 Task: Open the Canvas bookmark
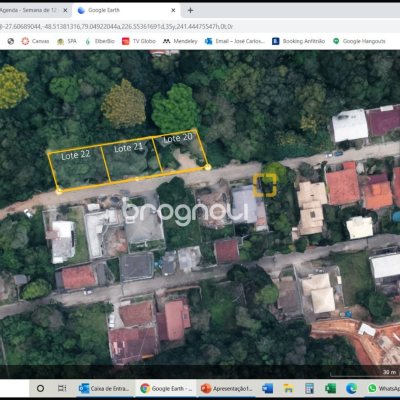[35, 41]
